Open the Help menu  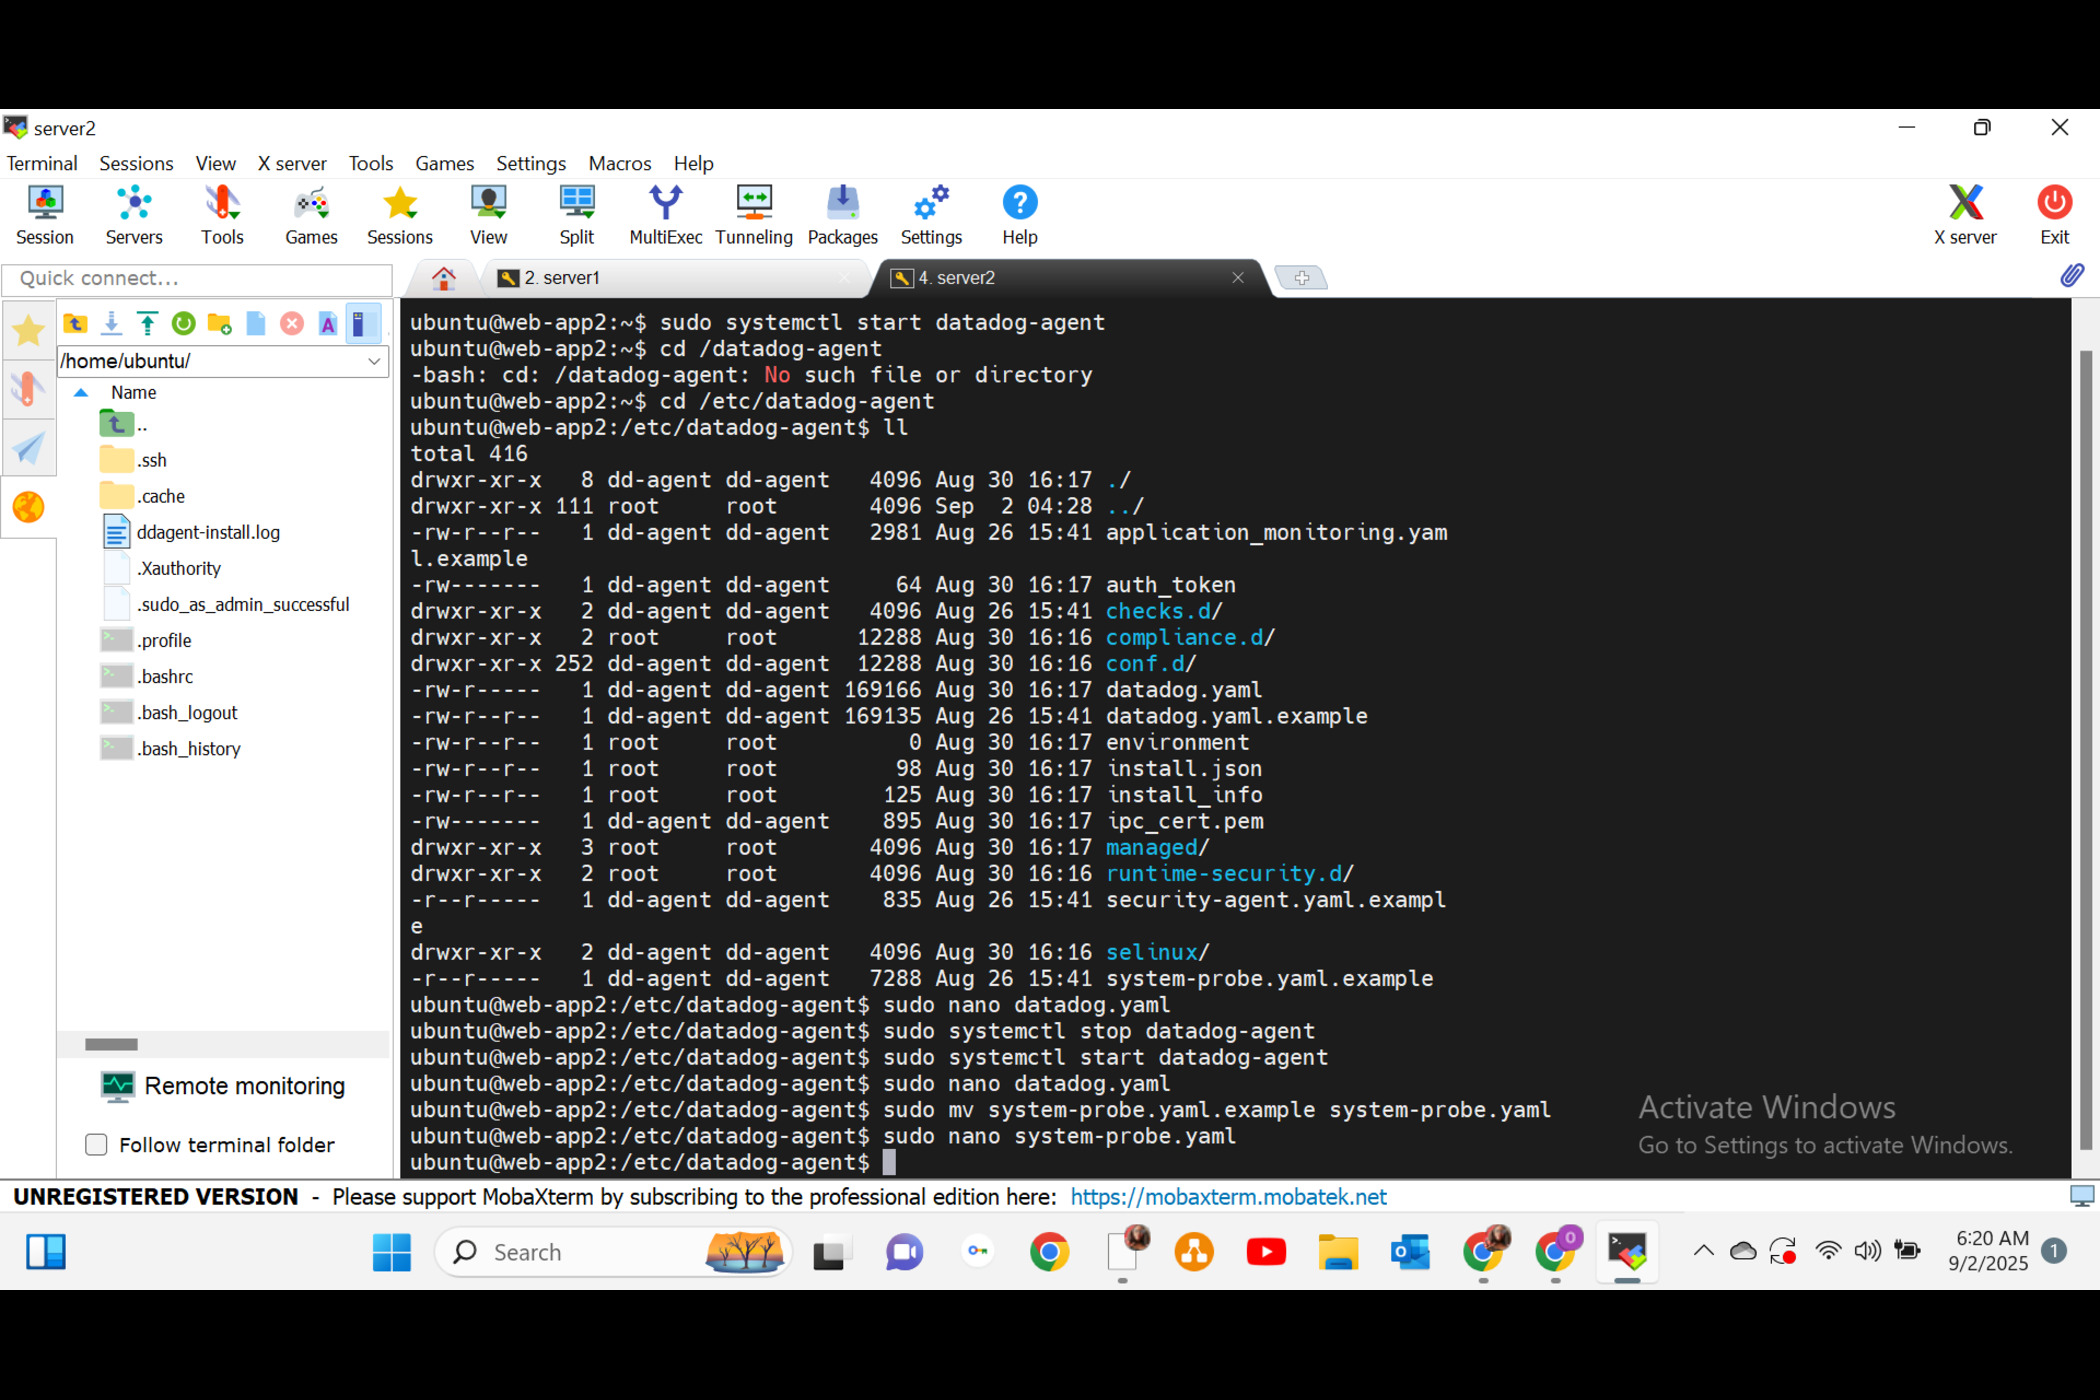click(x=693, y=163)
